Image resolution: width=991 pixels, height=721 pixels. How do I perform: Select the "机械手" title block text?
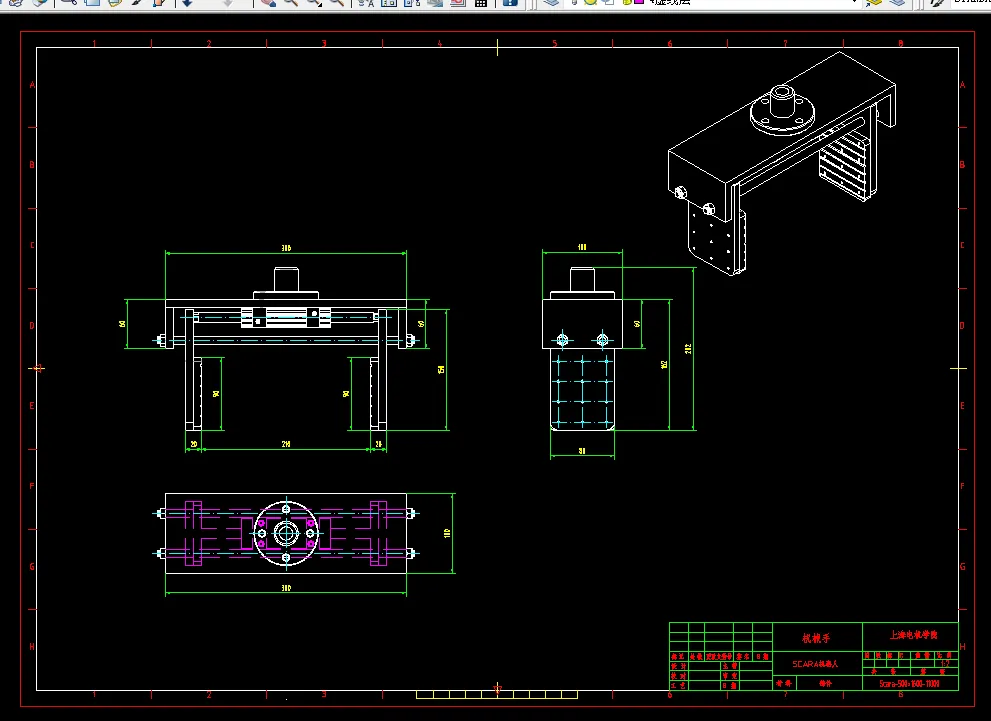point(815,638)
